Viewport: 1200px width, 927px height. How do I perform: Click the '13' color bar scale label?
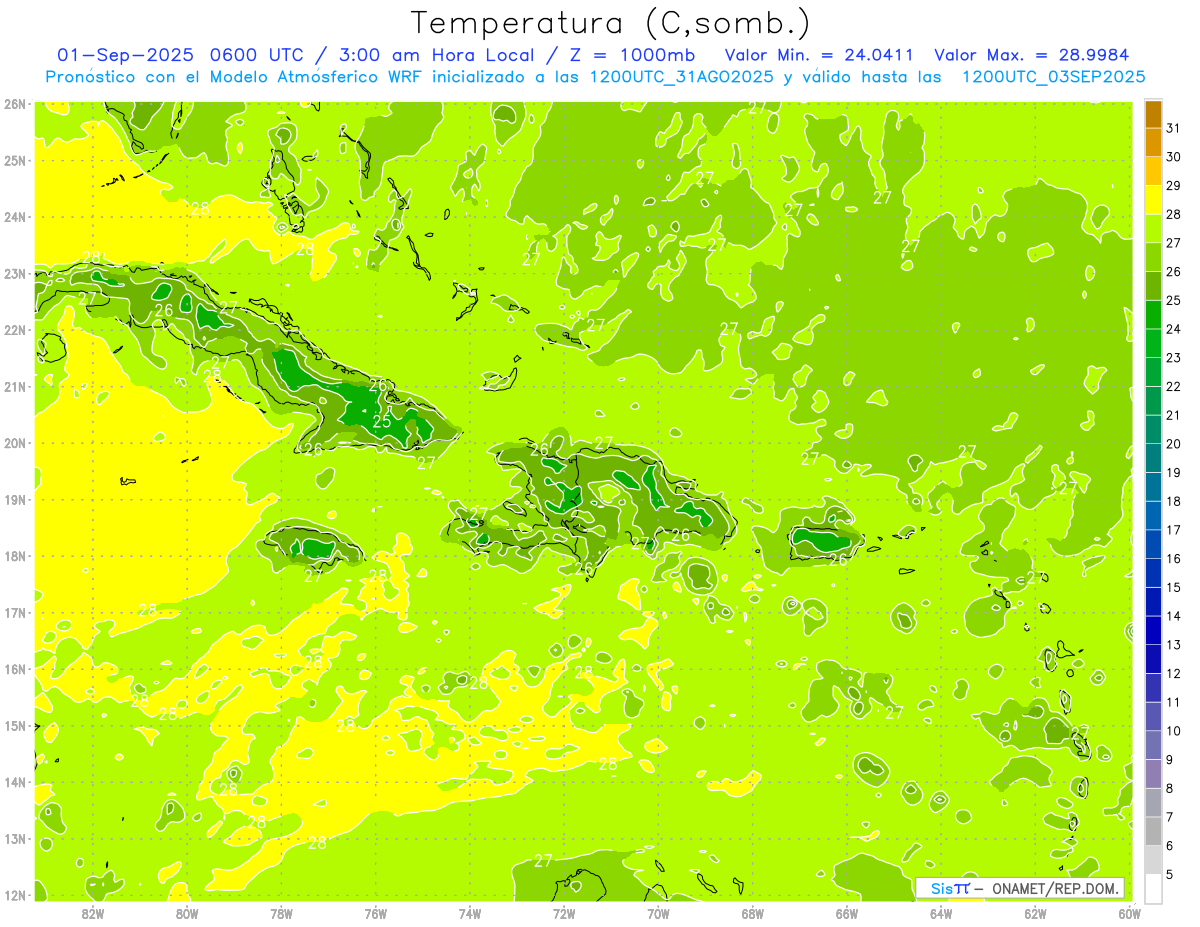pyautogui.click(x=1174, y=645)
